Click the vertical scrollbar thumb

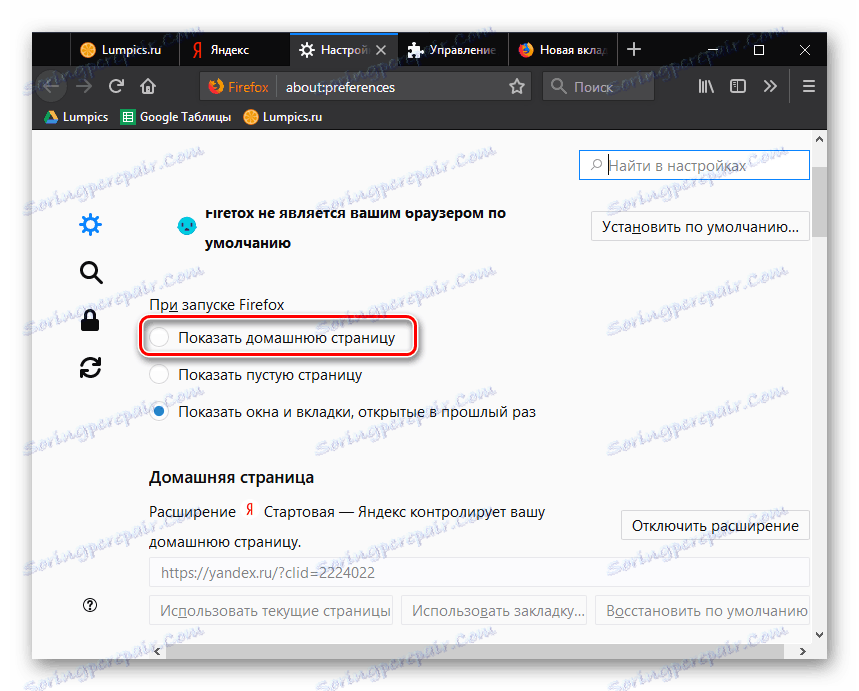[819, 202]
